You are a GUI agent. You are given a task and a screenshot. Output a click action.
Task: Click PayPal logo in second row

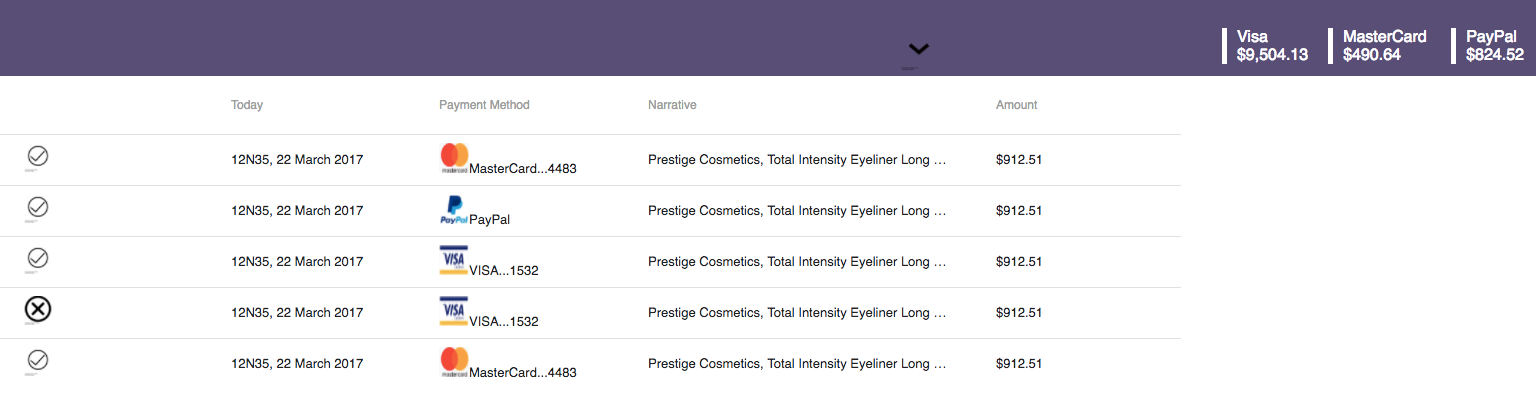(454, 210)
